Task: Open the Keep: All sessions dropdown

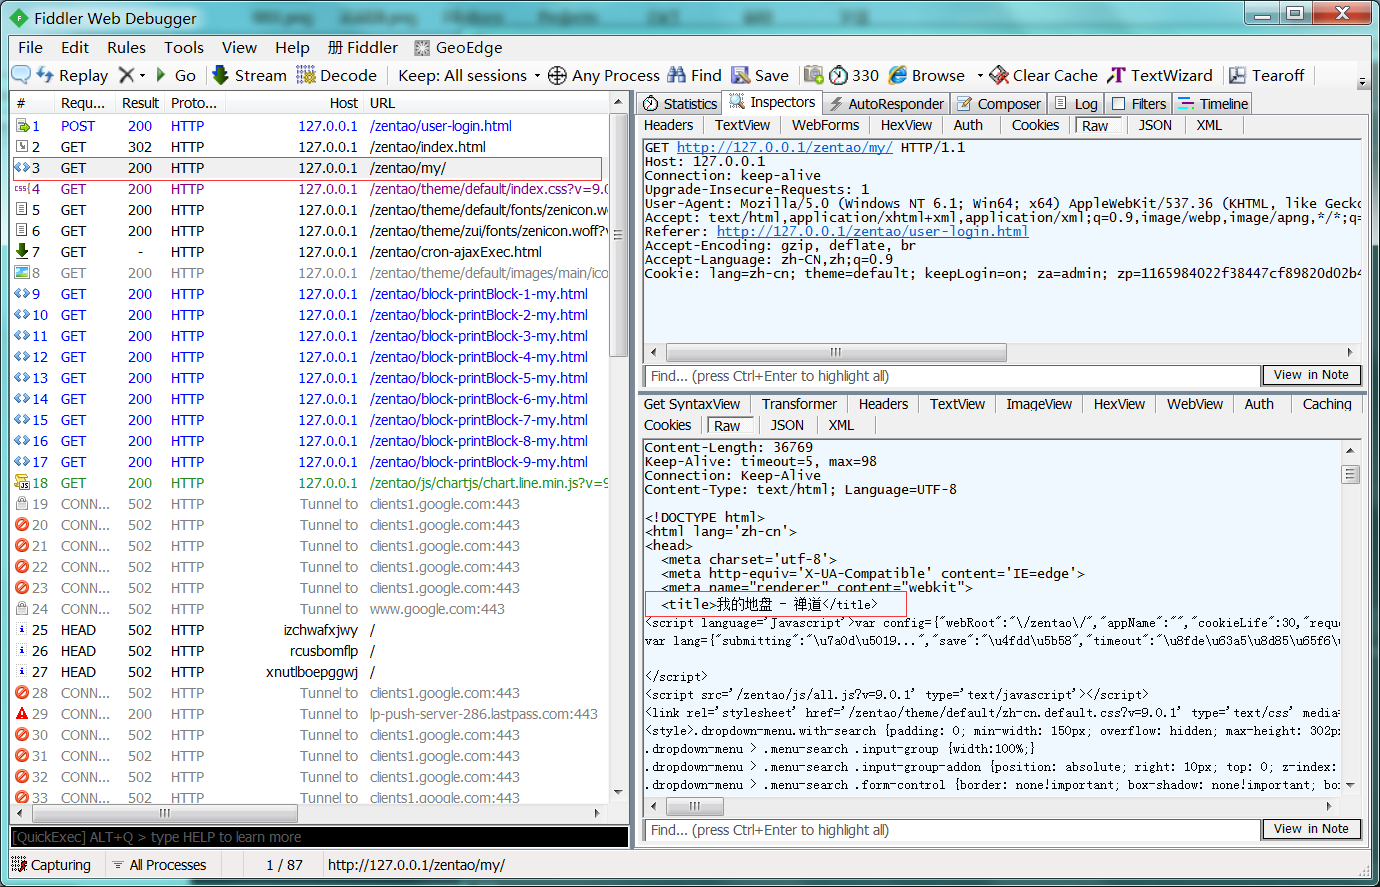Action: point(468,75)
